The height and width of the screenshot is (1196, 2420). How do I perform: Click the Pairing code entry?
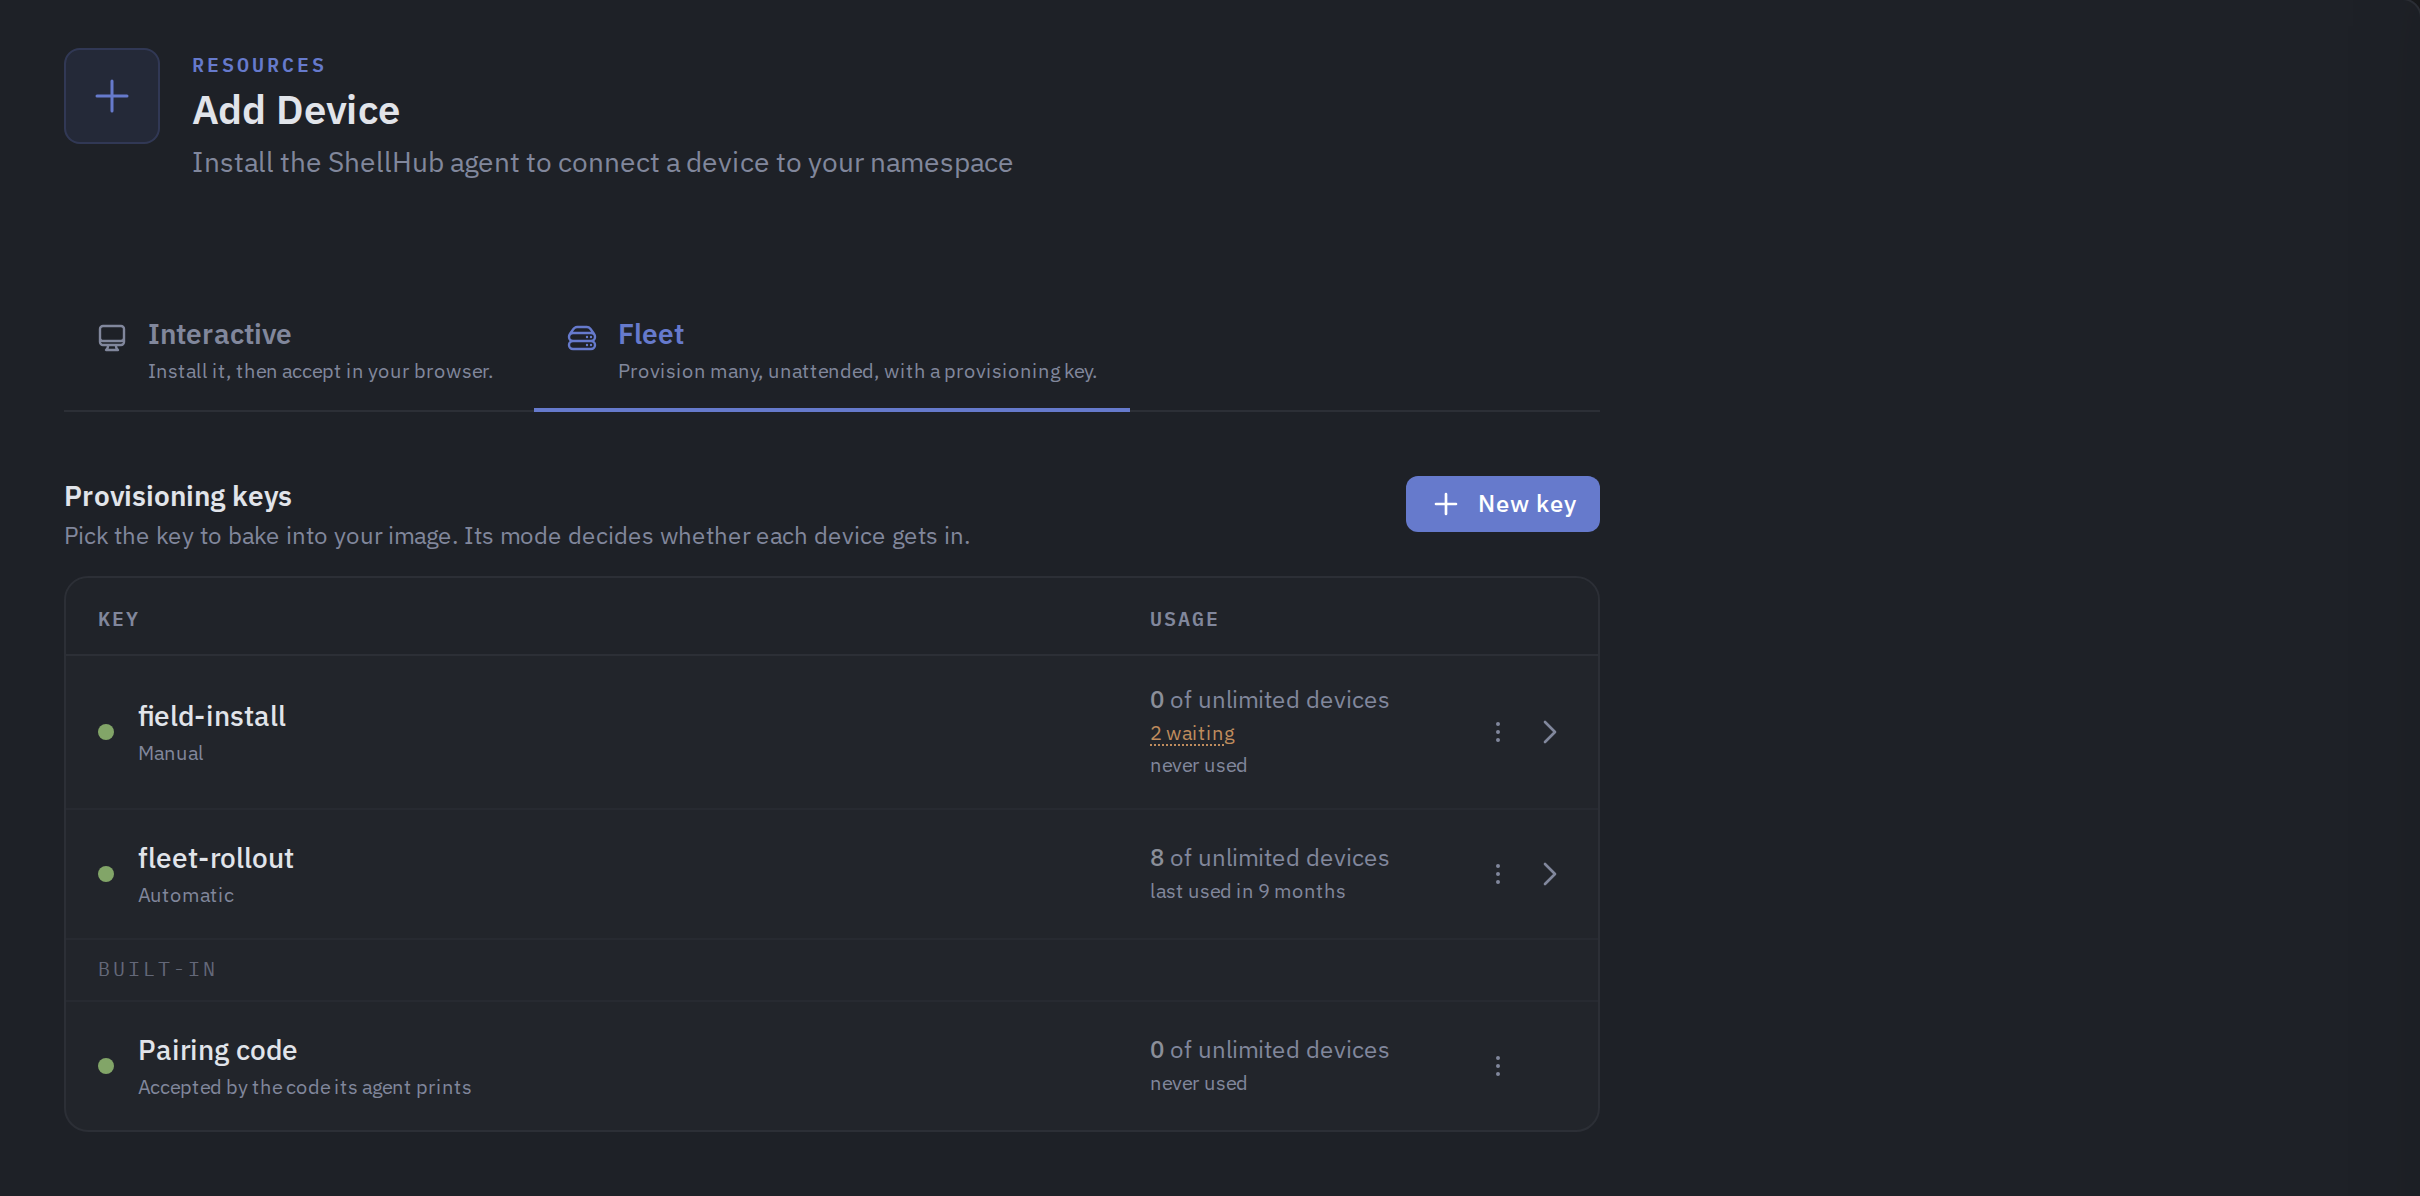click(217, 1050)
